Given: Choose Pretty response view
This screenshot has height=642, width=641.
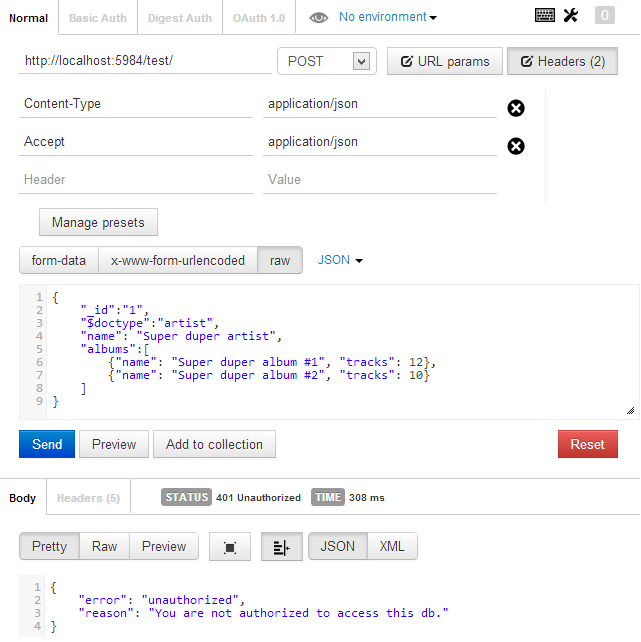Looking at the screenshot, I should click(49, 547).
